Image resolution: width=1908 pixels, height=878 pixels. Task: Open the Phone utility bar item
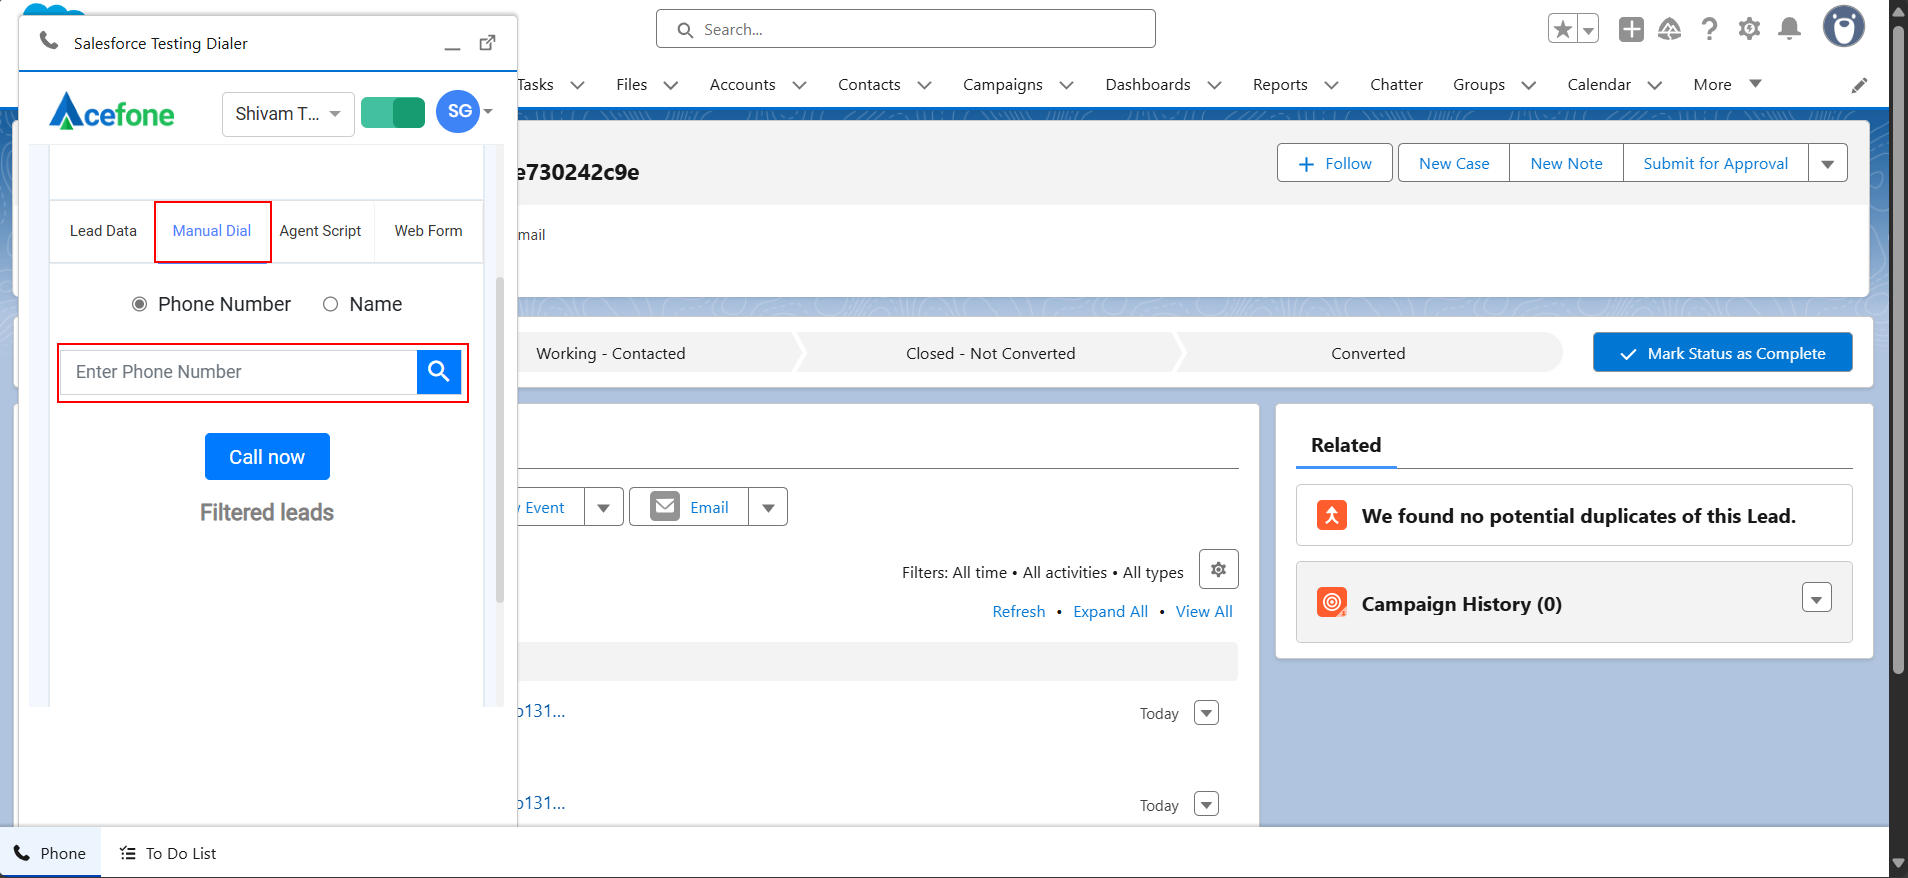tap(50, 853)
